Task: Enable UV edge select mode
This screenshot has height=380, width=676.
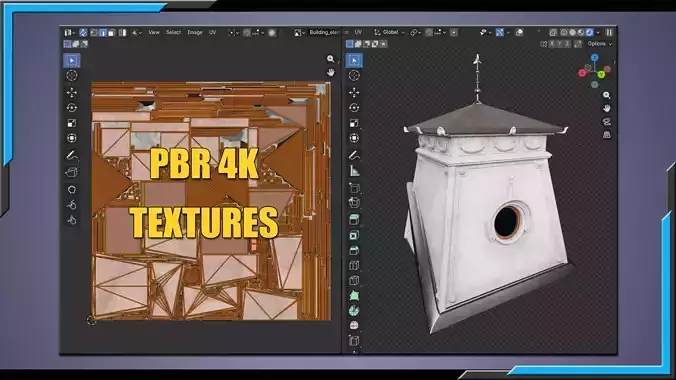Action: coord(103,32)
